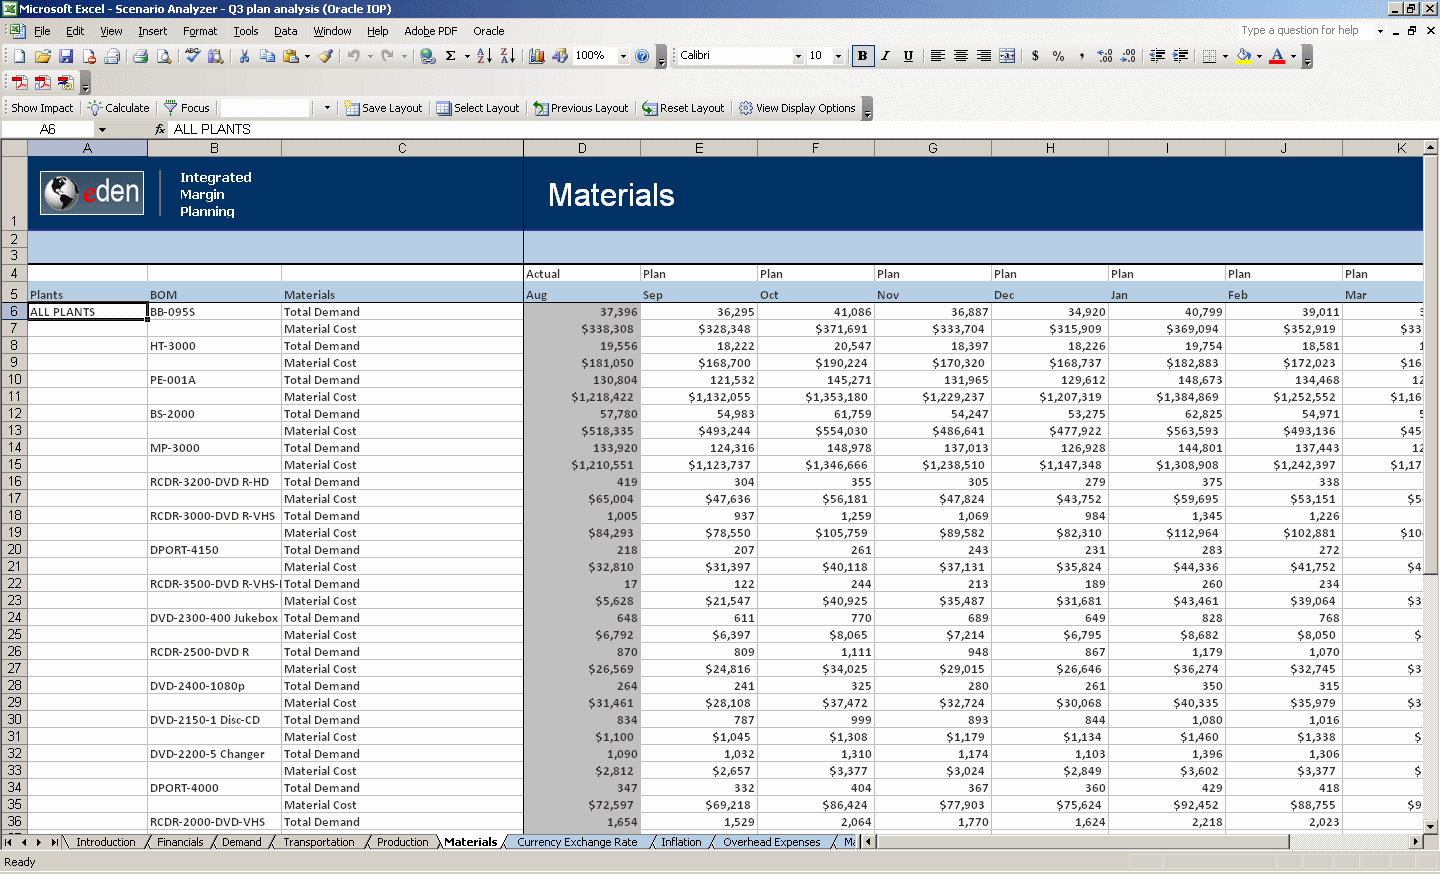Image resolution: width=1440 pixels, height=874 pixels.
Task: Click the Print Preview icon
Action: tap(164, 56)
